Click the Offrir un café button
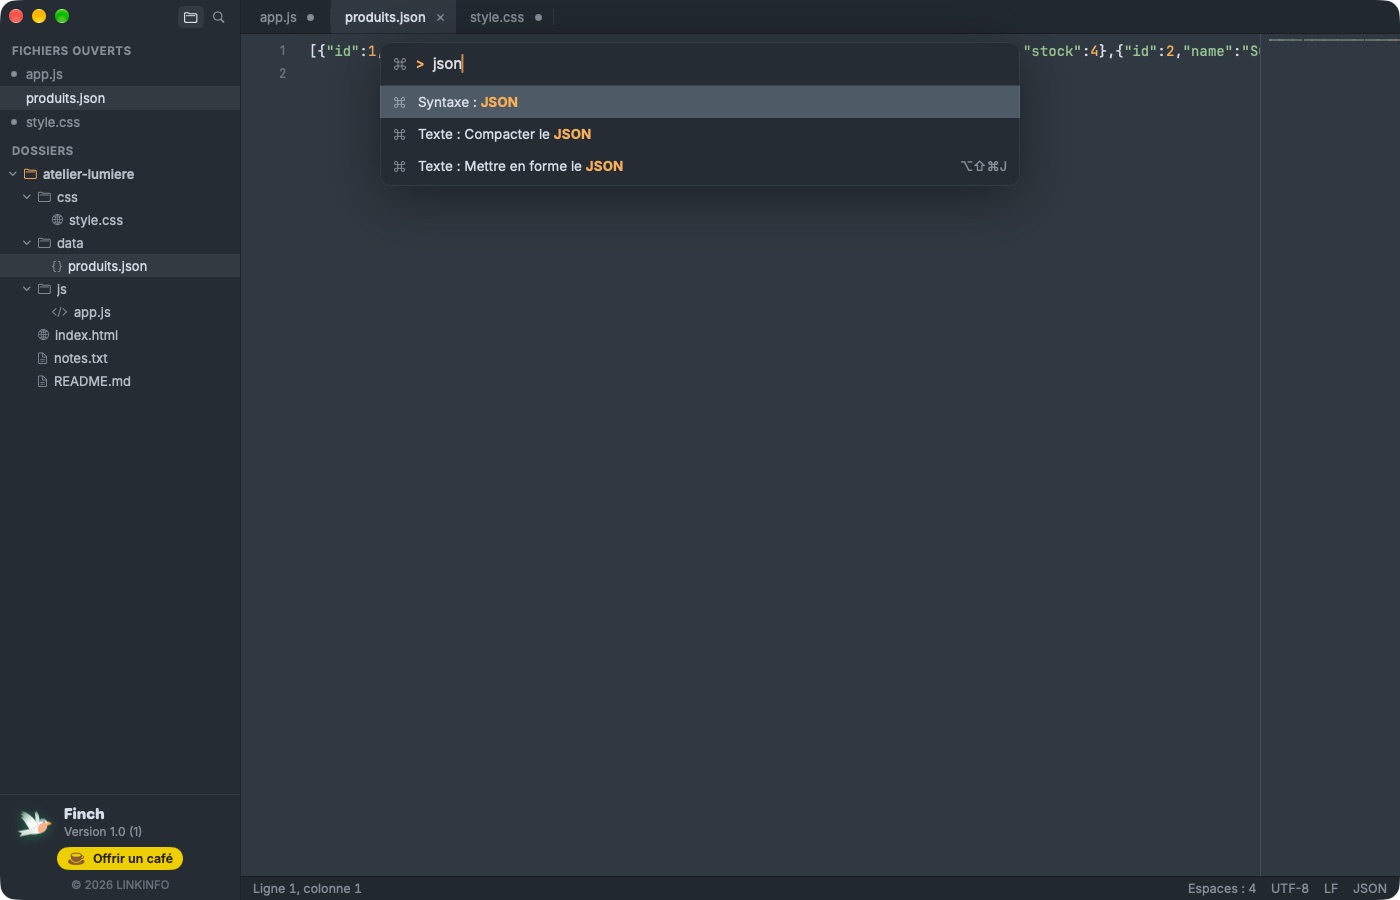This screenshot has width=1400, height=900. click(x=120, y=858)
